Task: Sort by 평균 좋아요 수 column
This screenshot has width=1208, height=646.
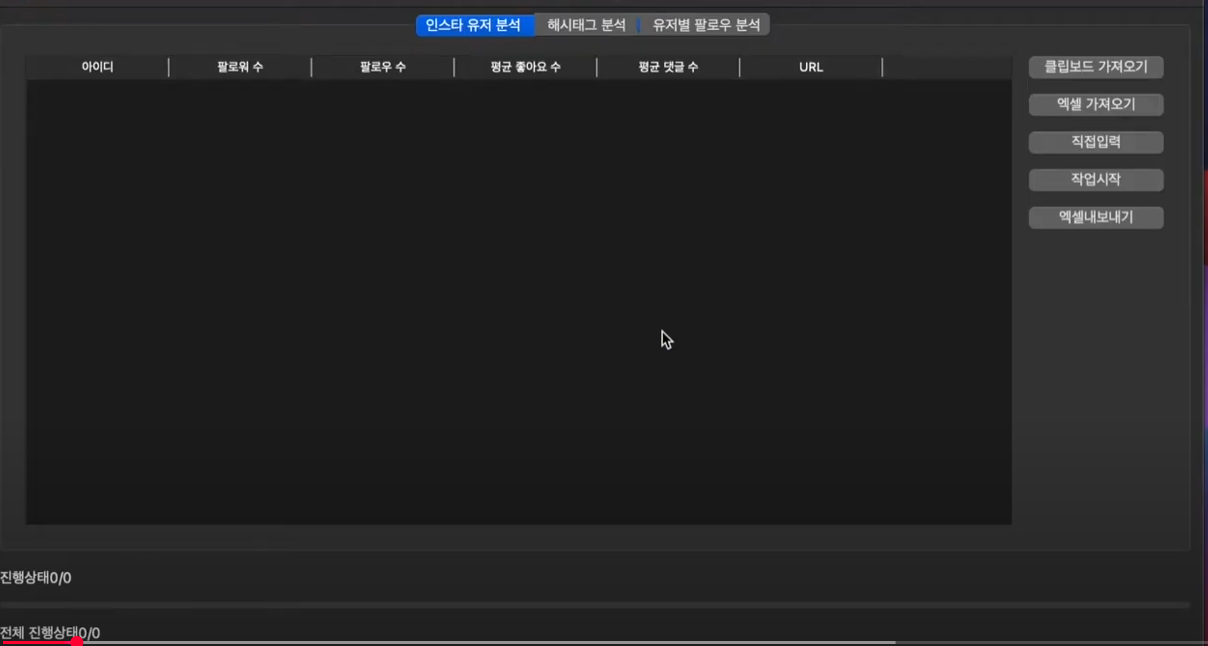Action: tap(525, 67)
